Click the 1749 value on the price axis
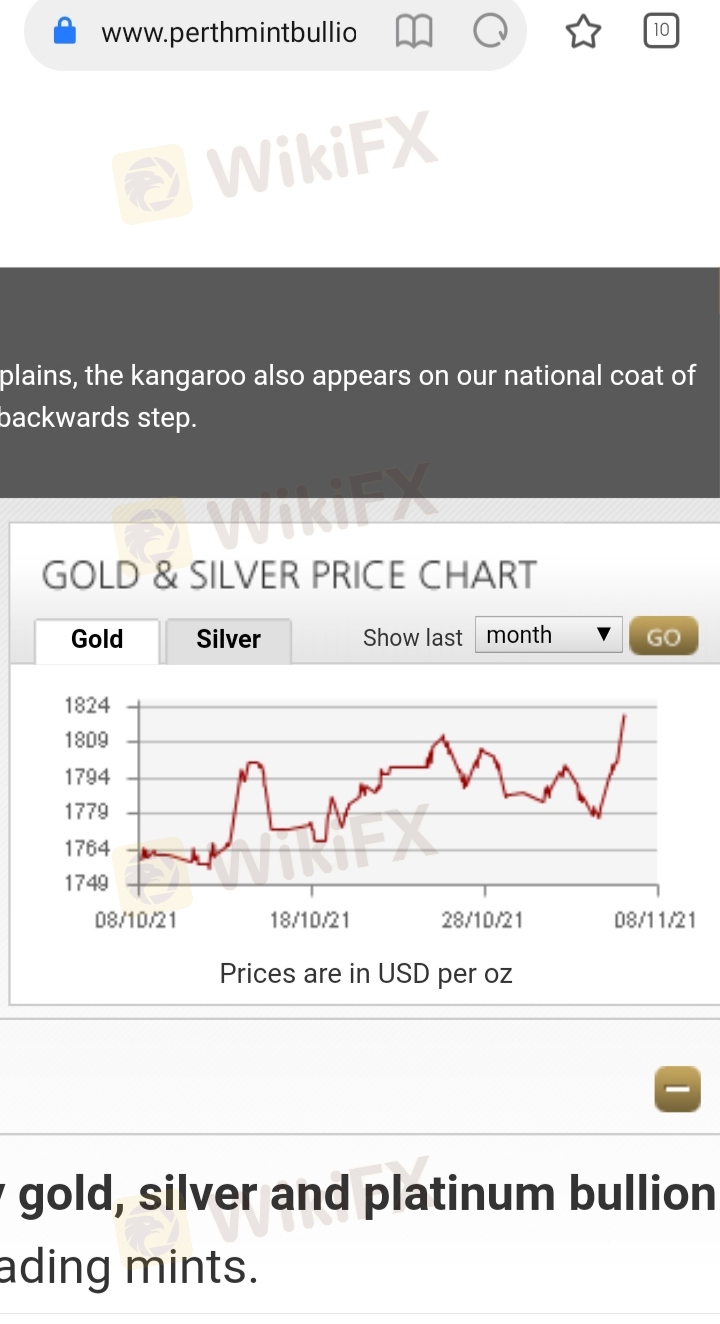Viewport: 720px width, 1324px height. pos(86,883)
